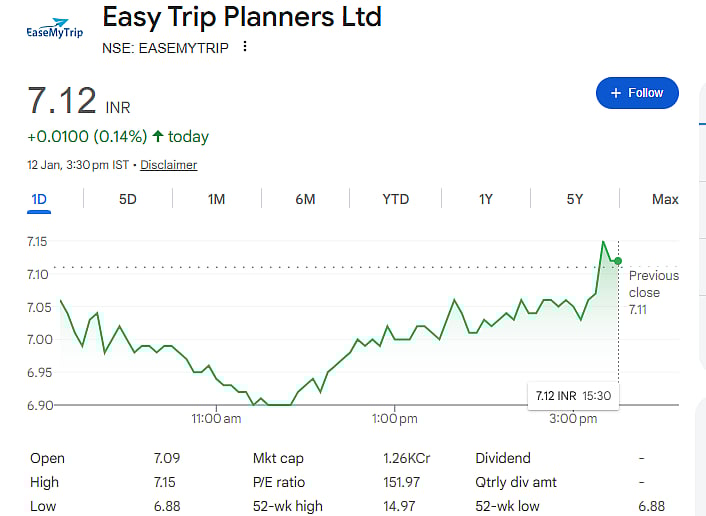Switch to the 5D chart range
706x516 pixels.
point(128,199)
